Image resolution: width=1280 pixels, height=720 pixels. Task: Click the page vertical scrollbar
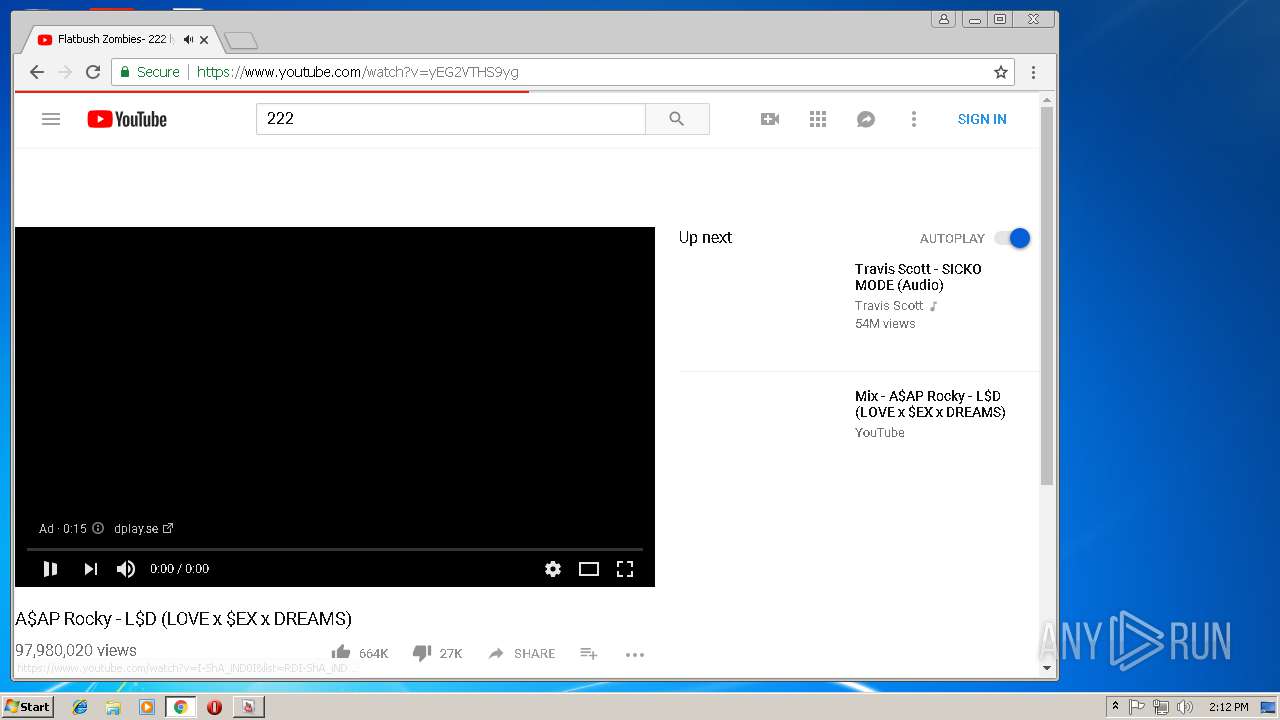point(1047,295)
